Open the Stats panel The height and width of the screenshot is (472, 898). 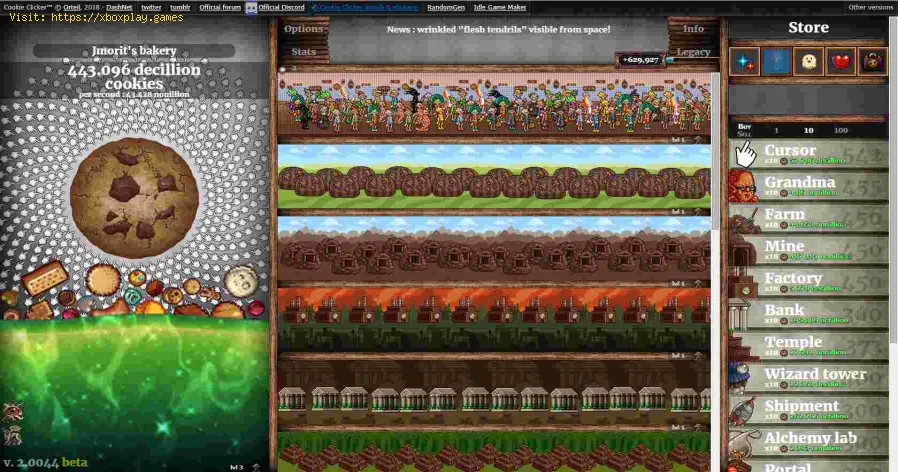pyautogui.click(x=304, y=52)
